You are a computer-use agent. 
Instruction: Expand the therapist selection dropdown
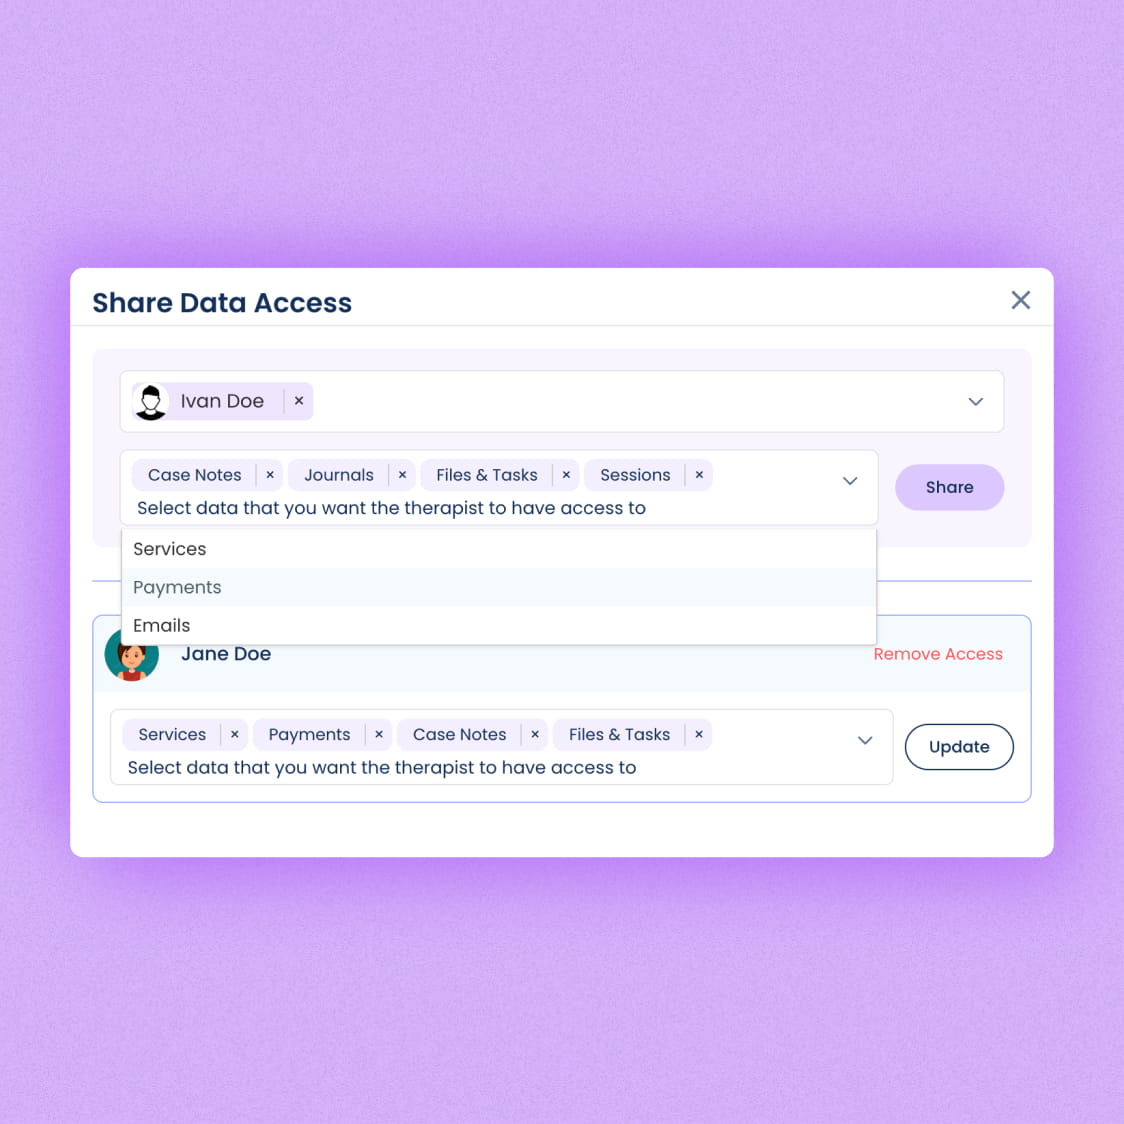(x=975, y=401)
